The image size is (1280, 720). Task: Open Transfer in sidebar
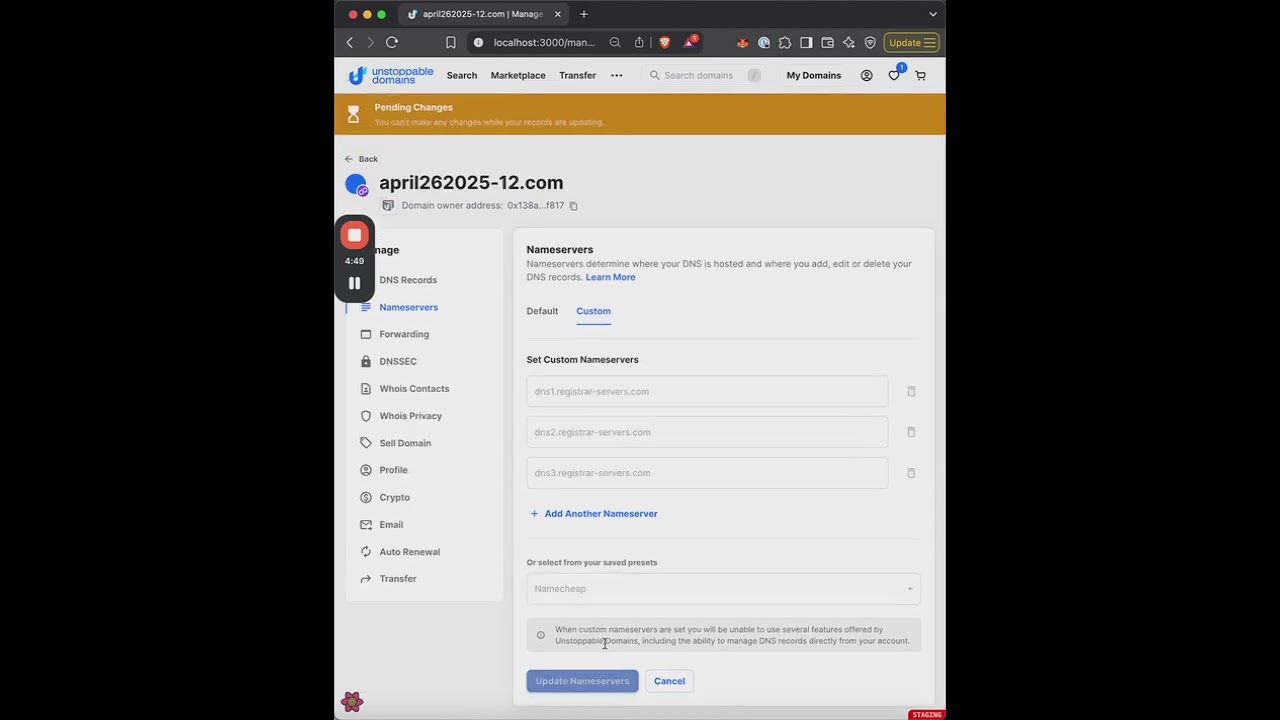pos(397,579)
